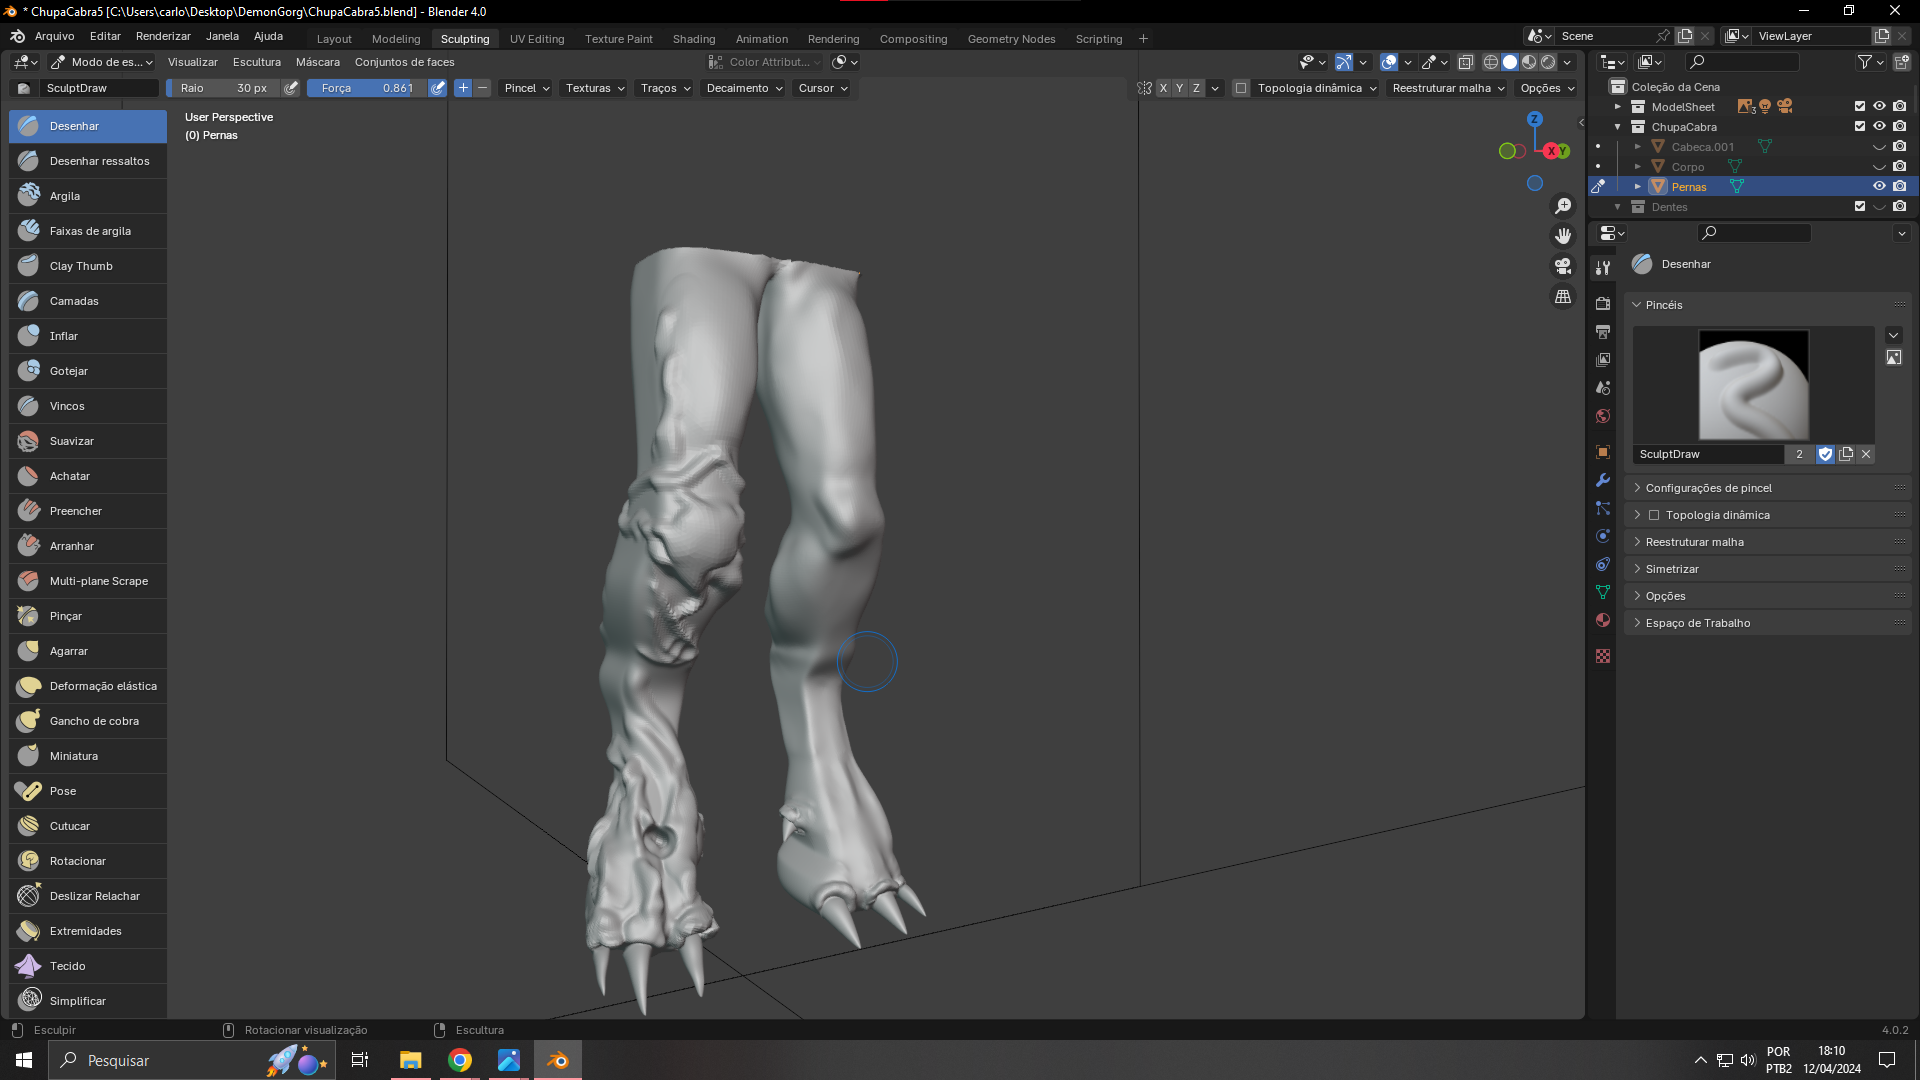Image resolution: width=1920 pixels, height=1080 pixels.
Task: Open the Máscara menu
Action: point(317,62)
